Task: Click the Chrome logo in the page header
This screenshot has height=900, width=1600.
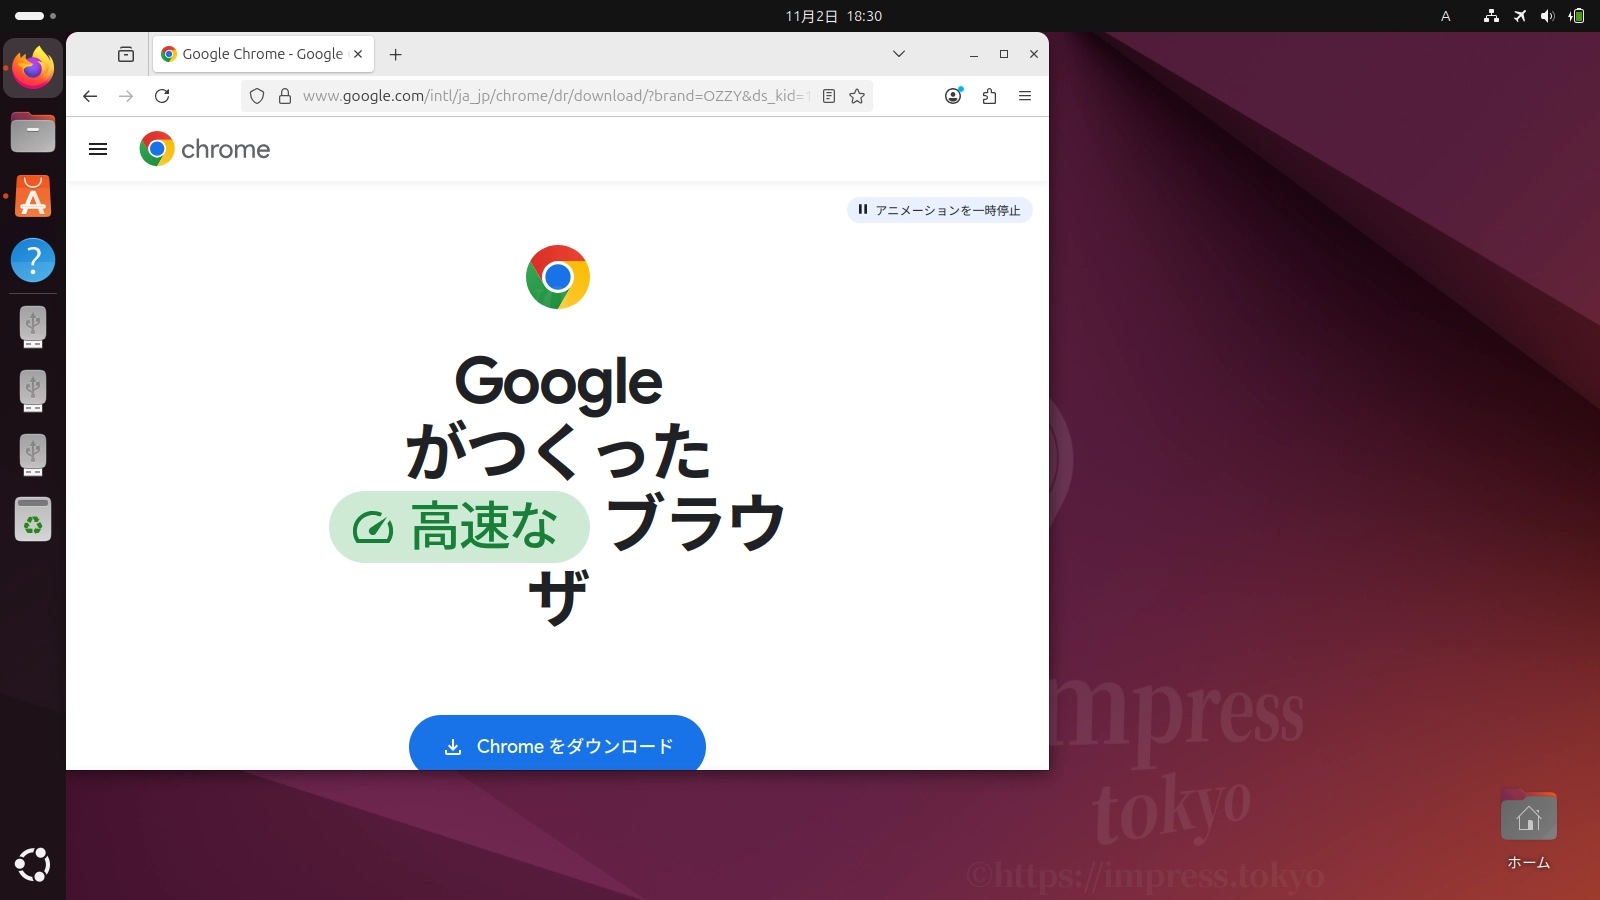Action: pyautogui.click(x=205, y=149)
